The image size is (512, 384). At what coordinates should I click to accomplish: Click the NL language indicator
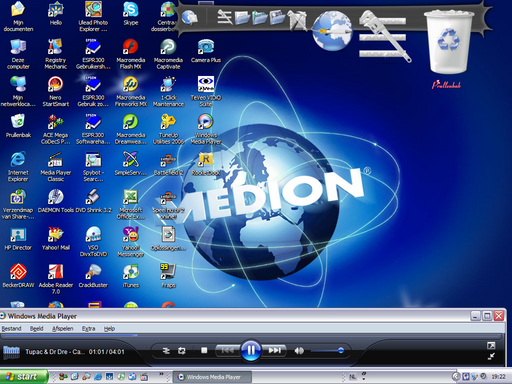click(x=352, y=377)
